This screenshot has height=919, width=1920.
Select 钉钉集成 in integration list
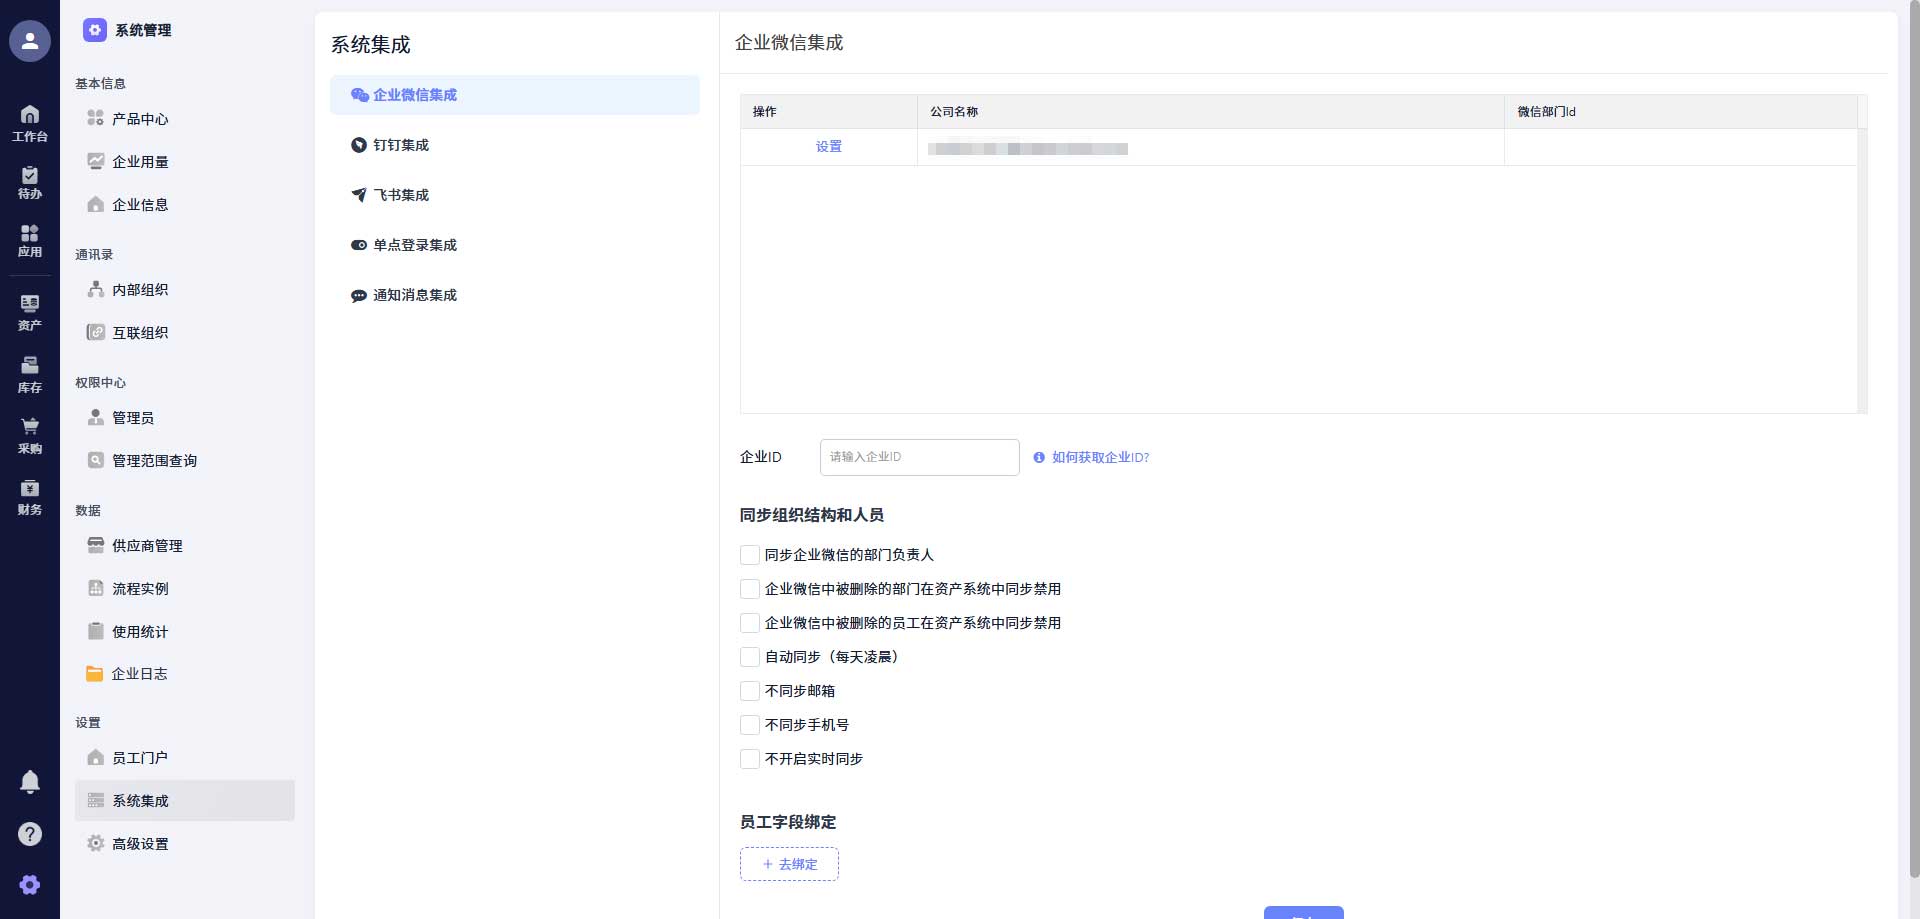[515, 145]
